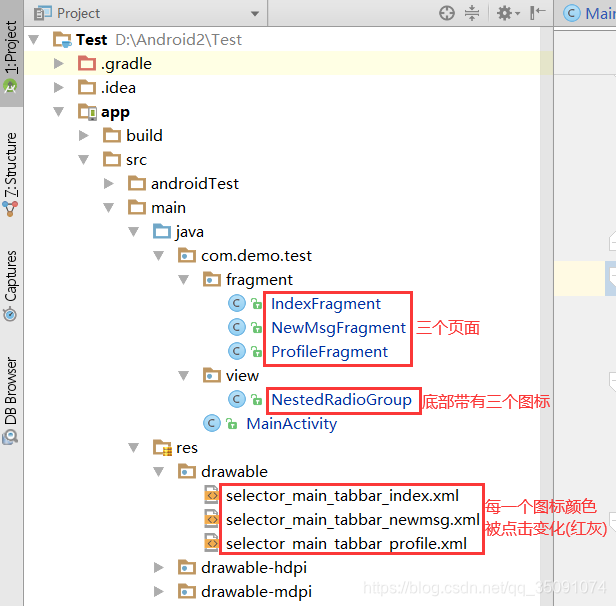Collapse the res folder arrow
The height and width of the screenshot is (606, 616).
[x=134, y=448]
